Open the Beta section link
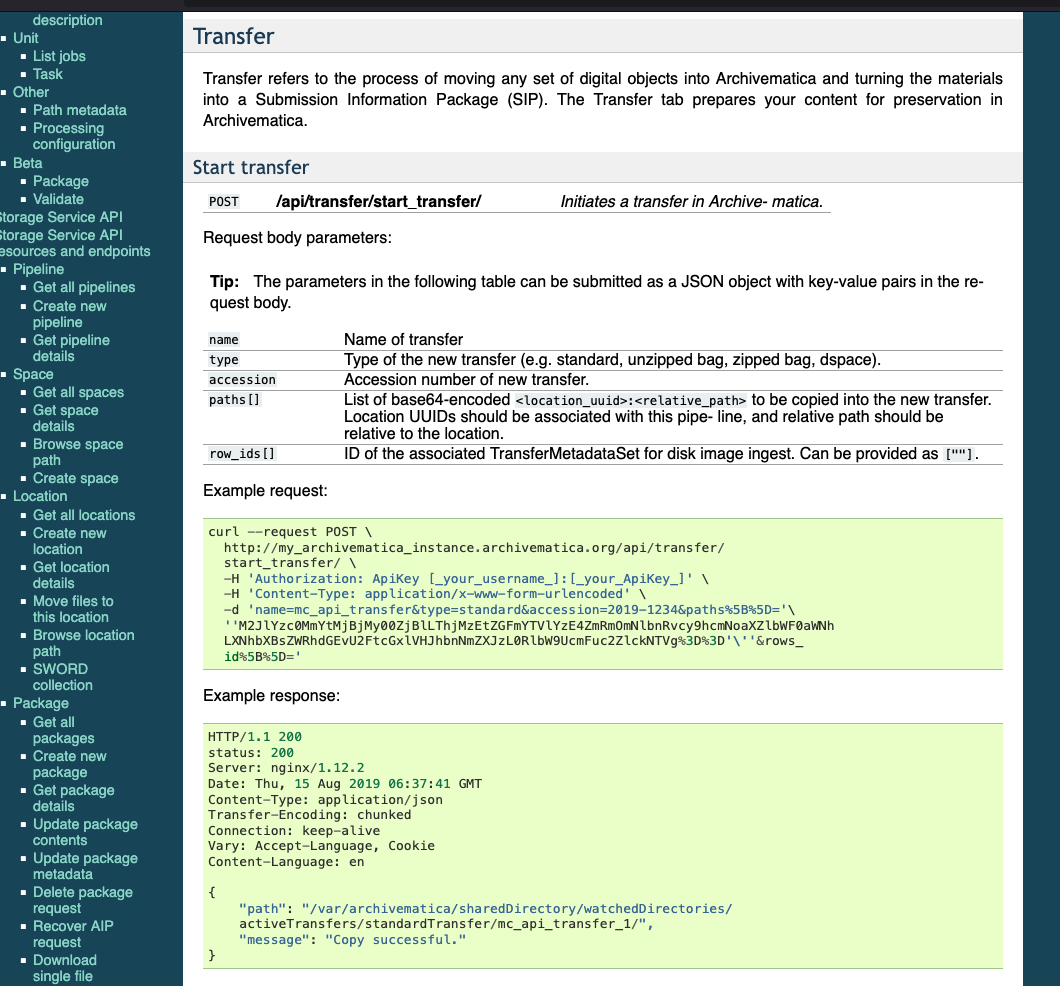The width and height of the screenshot is (1060, 986). pyautogui.click(x=28, y=163)
